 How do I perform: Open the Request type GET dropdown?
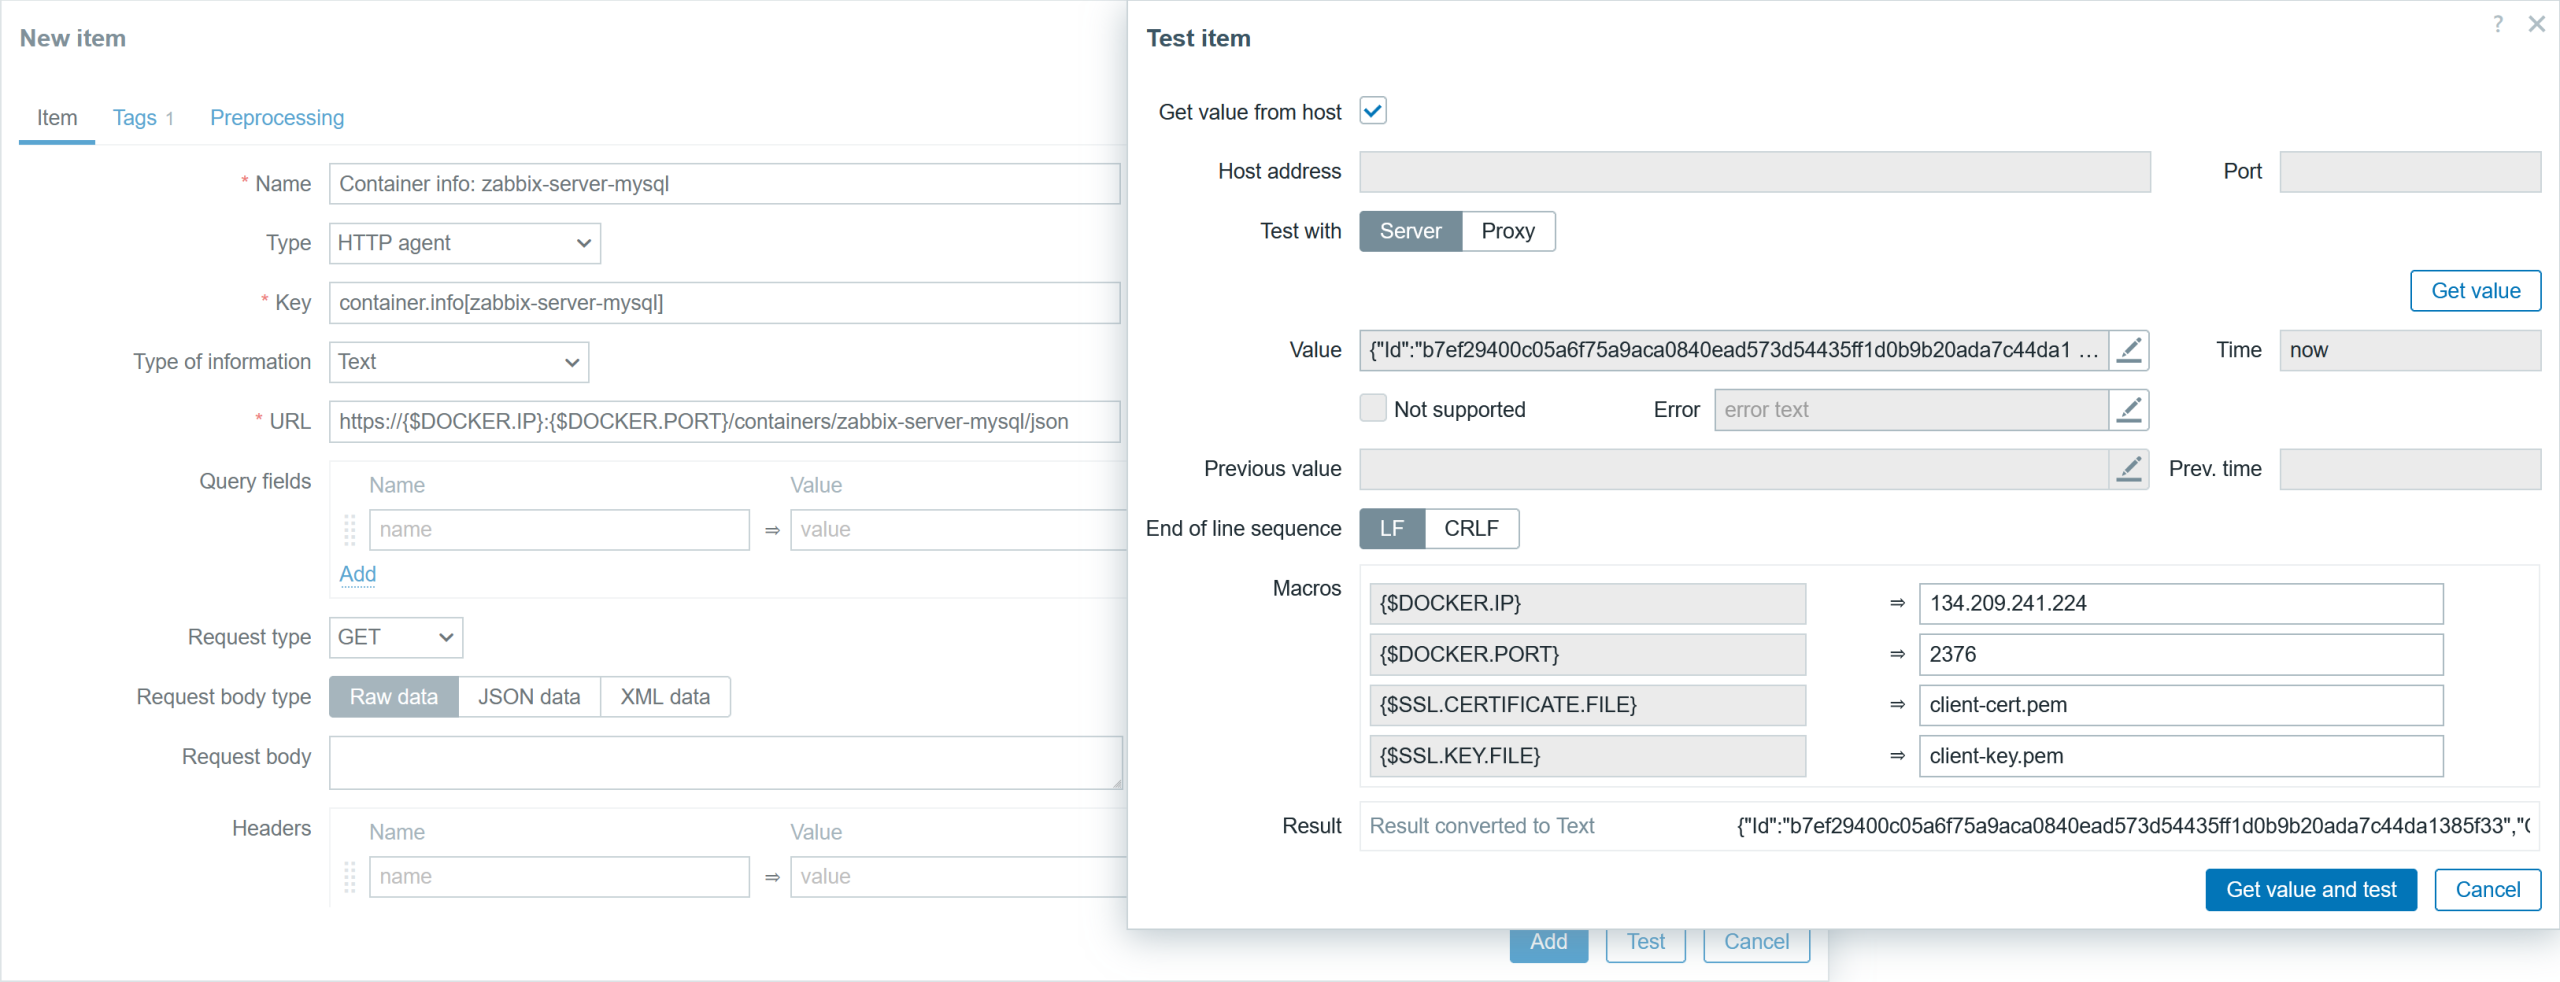396,638
